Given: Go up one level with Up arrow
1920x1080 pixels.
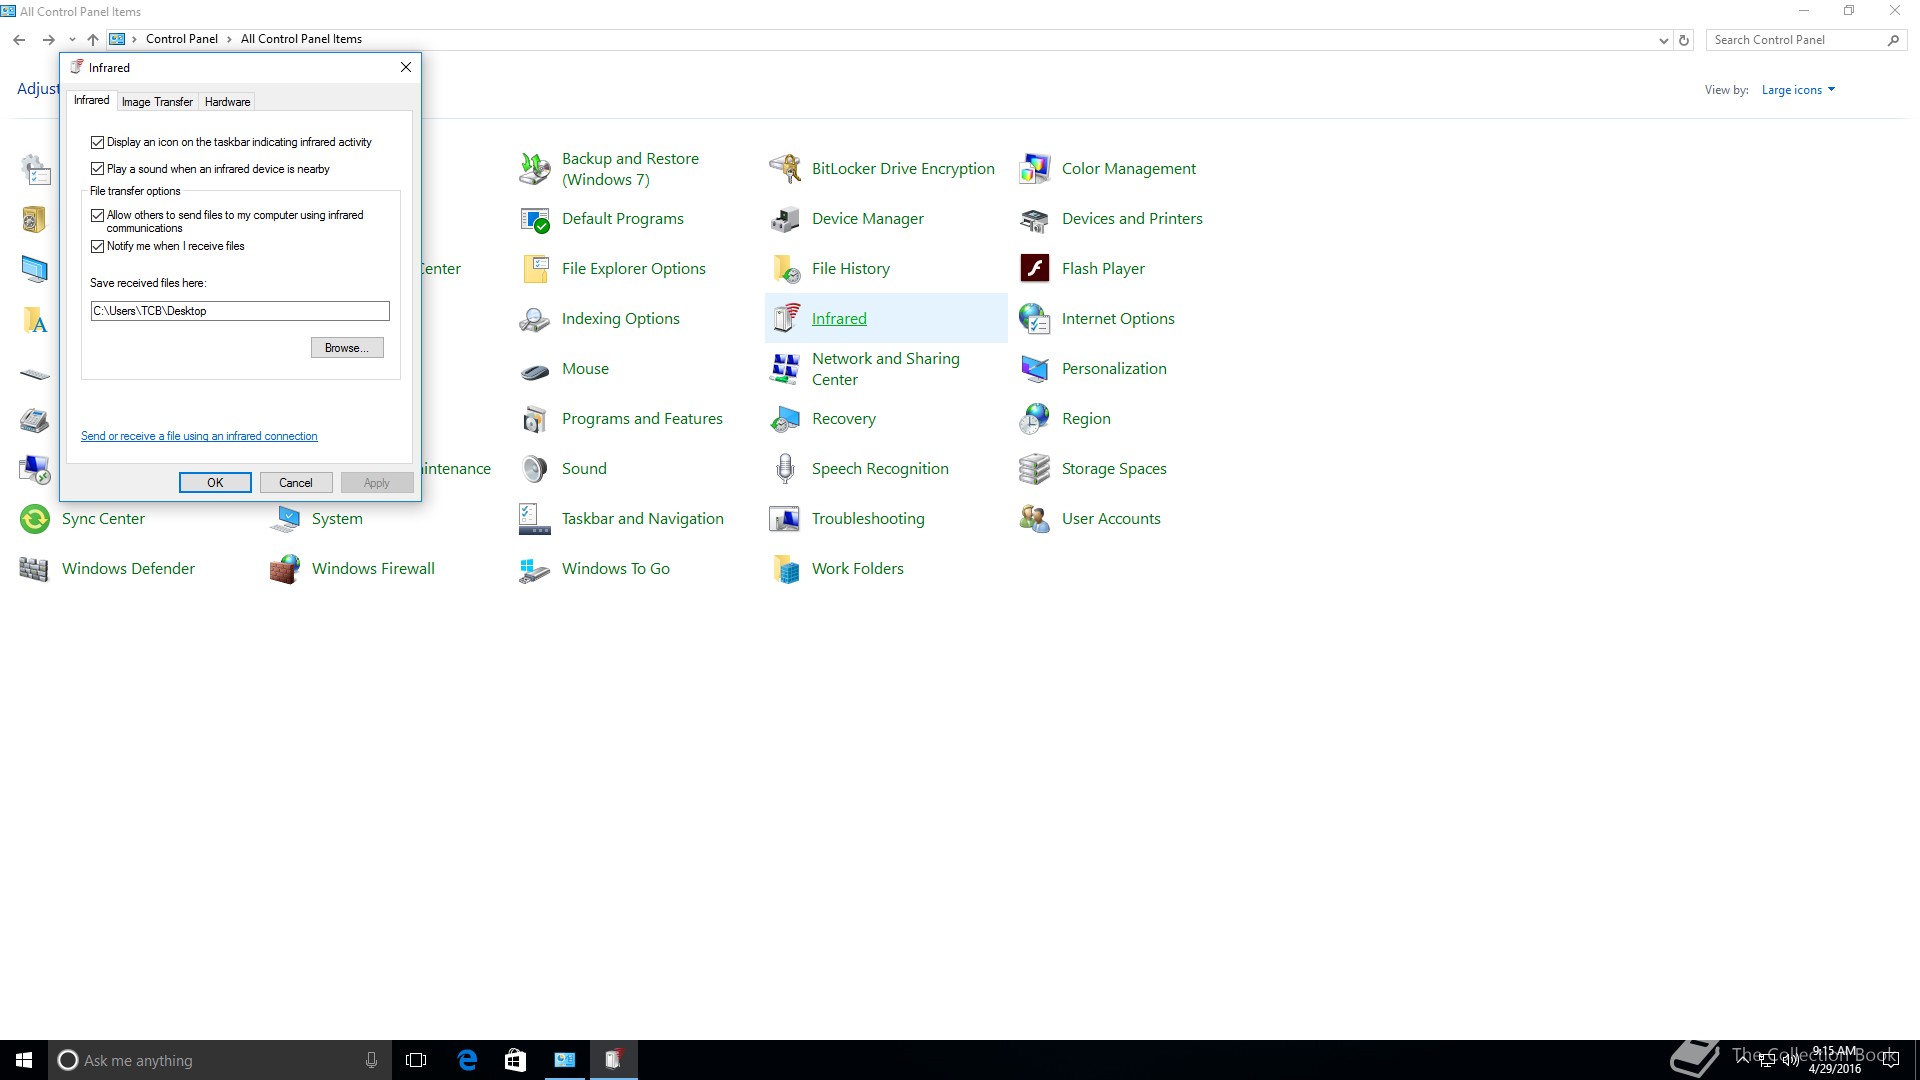Looking at the screenshot, I should pos(93,40).
